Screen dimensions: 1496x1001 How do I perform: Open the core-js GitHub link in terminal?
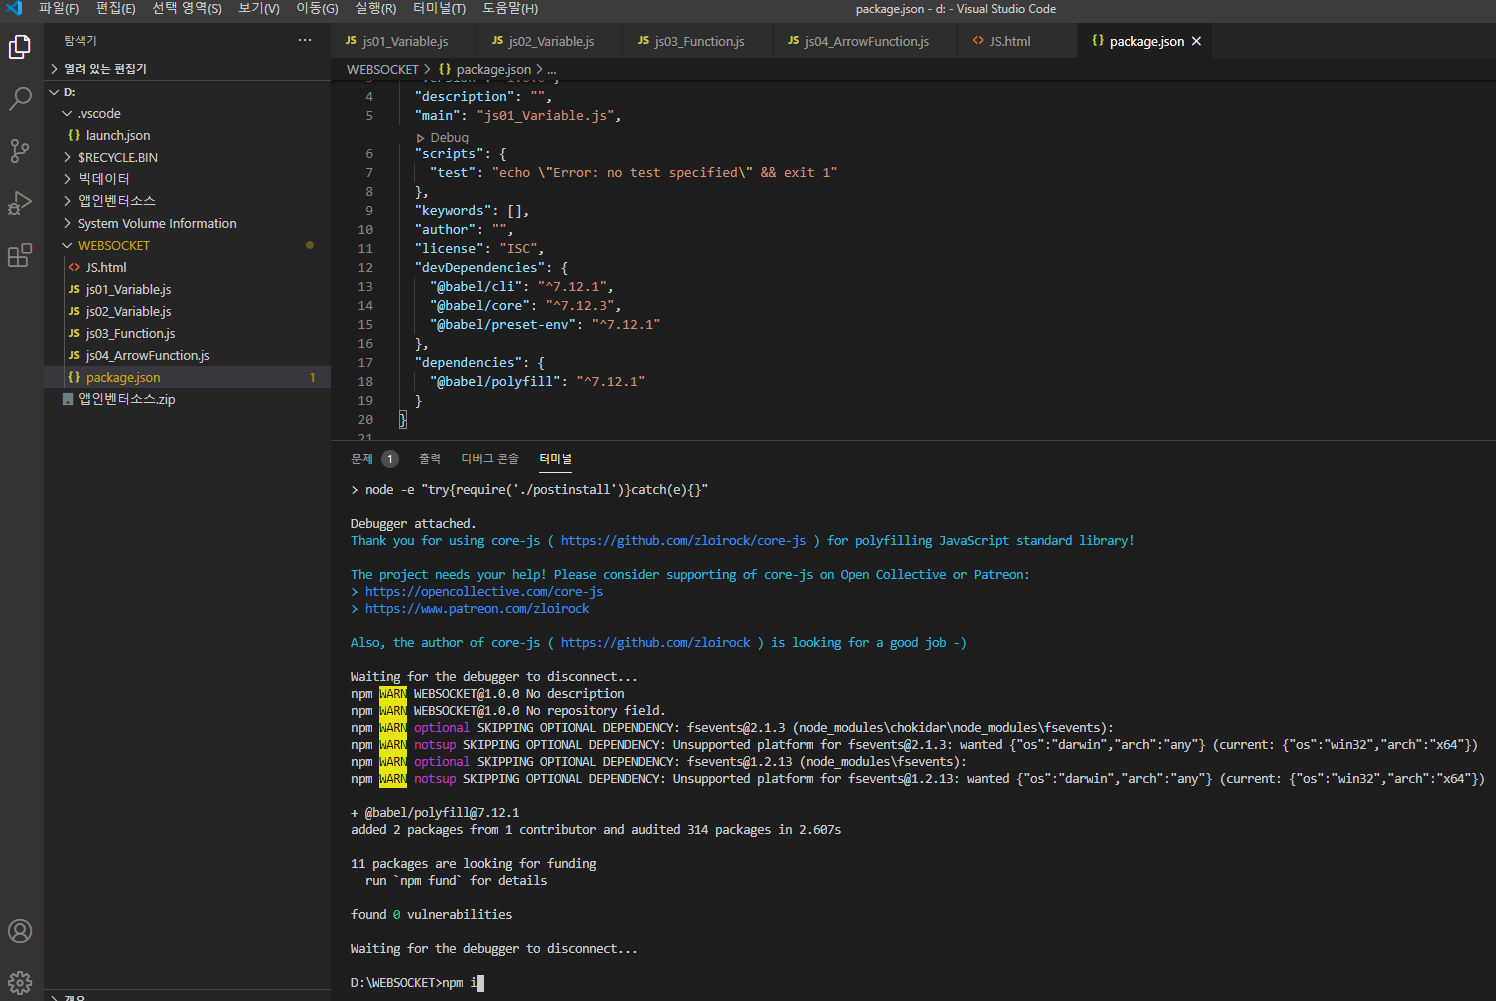[x=683, y=541]
